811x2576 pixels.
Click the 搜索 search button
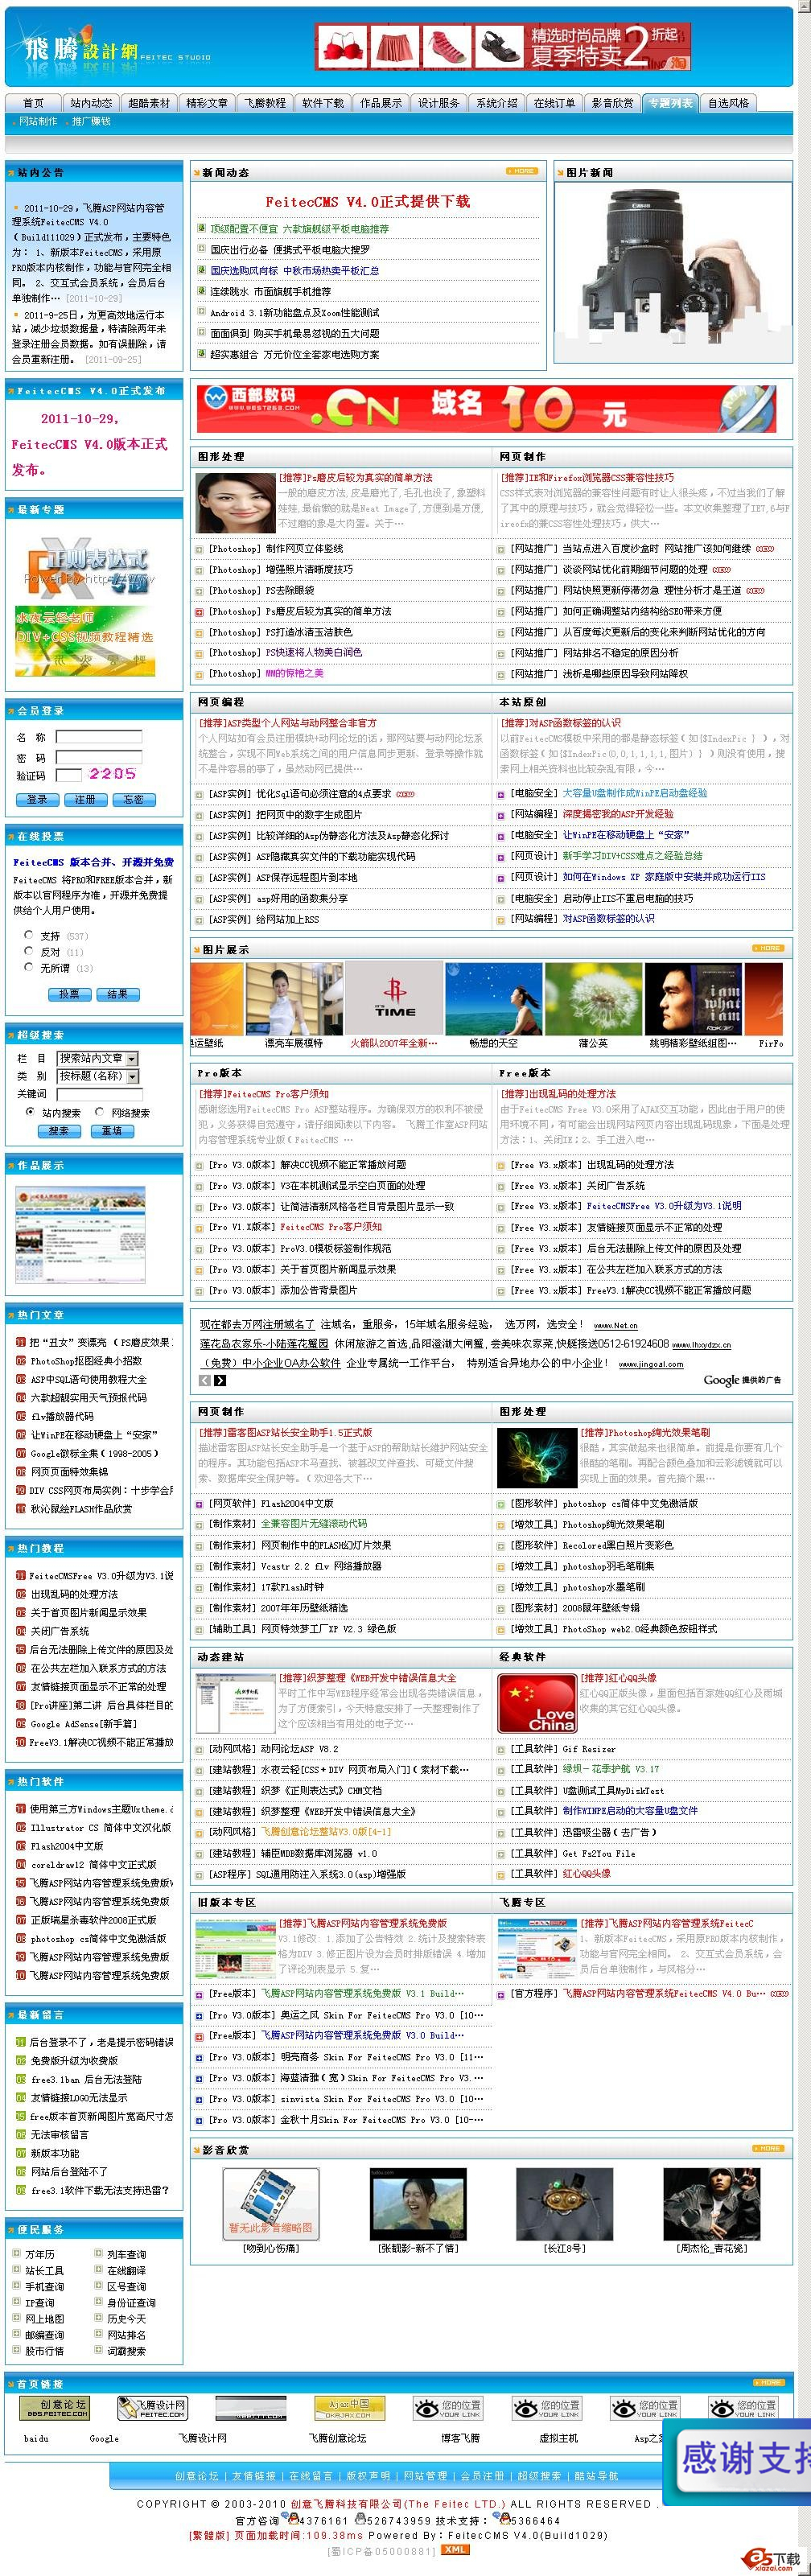point(59,1131)
